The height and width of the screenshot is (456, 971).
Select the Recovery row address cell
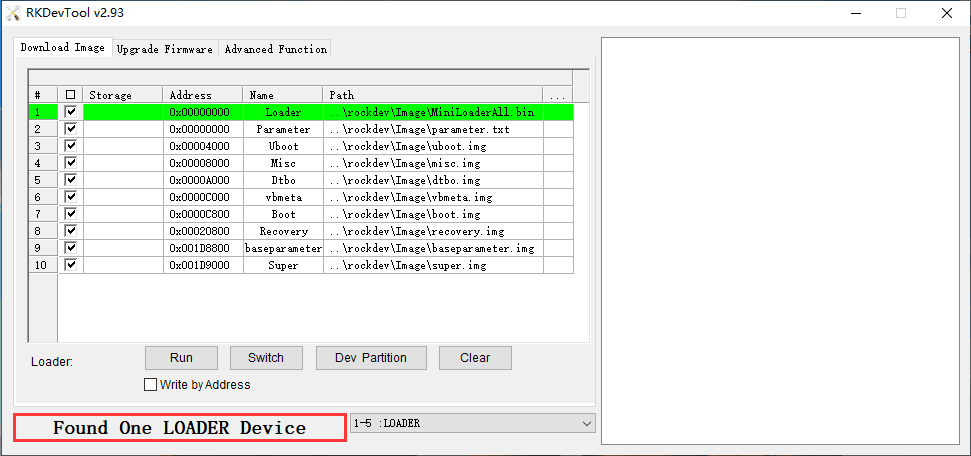(x=202, y=231)
